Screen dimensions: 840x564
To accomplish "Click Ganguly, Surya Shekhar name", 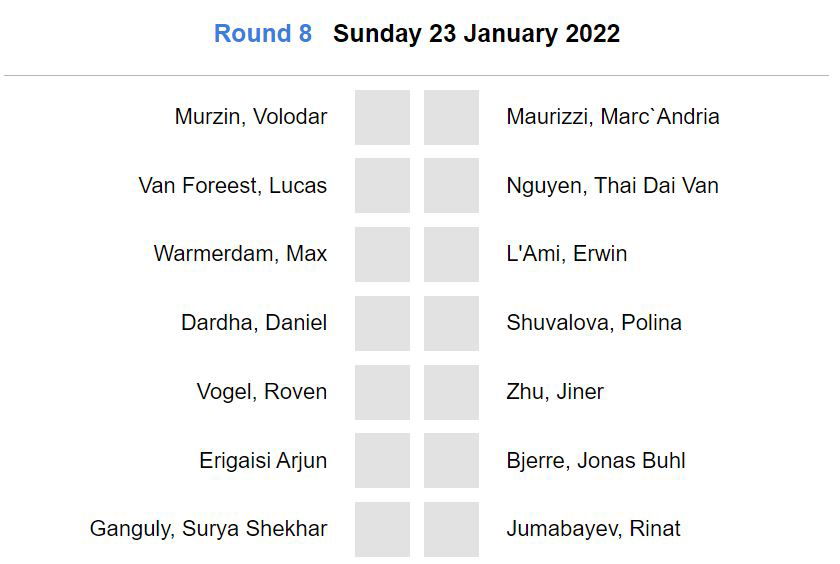I will 209,528.
